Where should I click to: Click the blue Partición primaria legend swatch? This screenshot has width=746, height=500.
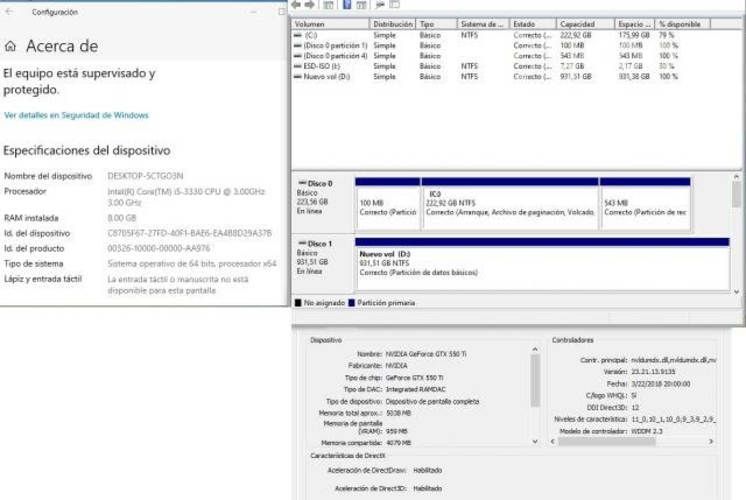click(352, 303)
